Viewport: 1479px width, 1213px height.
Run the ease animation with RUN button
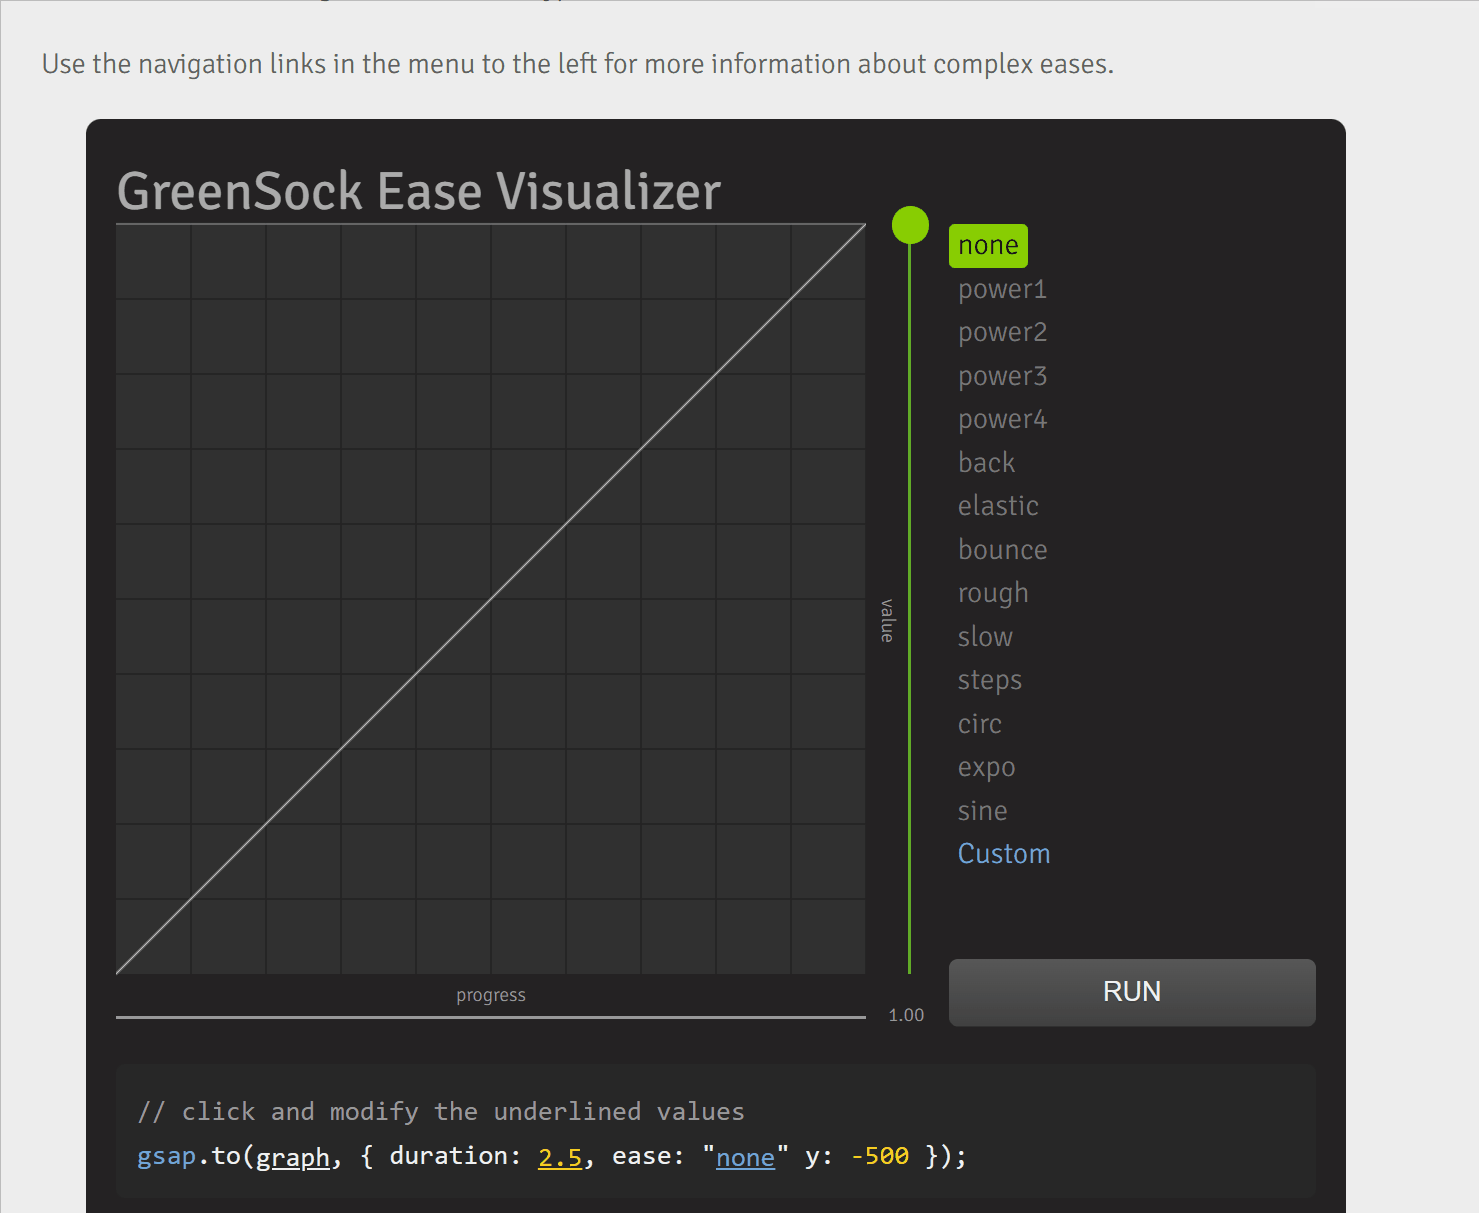coord(1132,992)
